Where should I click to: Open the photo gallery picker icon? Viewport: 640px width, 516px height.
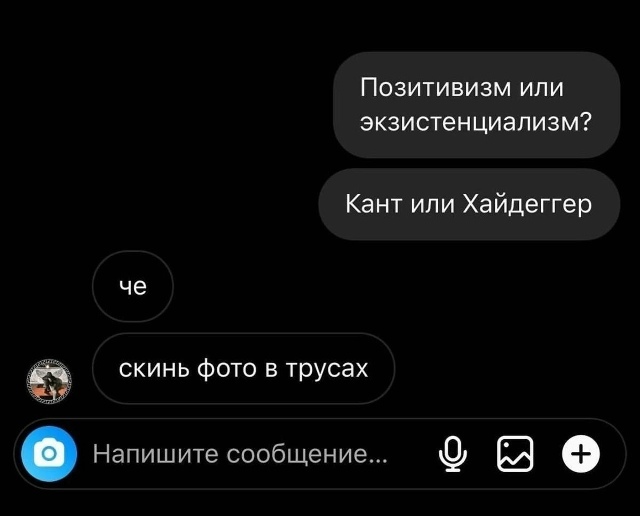[x=515, y=454]
